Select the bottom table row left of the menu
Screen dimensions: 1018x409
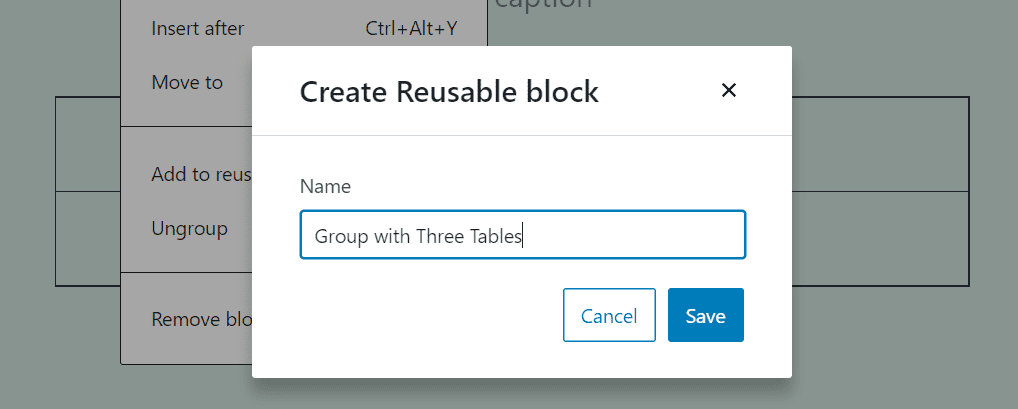click(x=88, y=238)
